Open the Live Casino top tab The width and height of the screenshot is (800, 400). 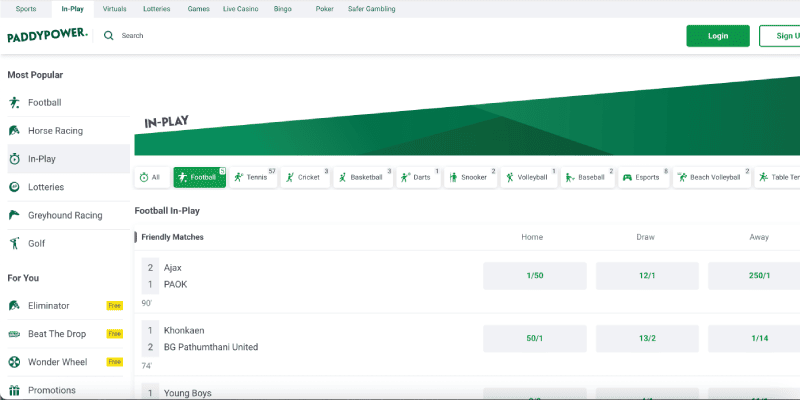240,9
